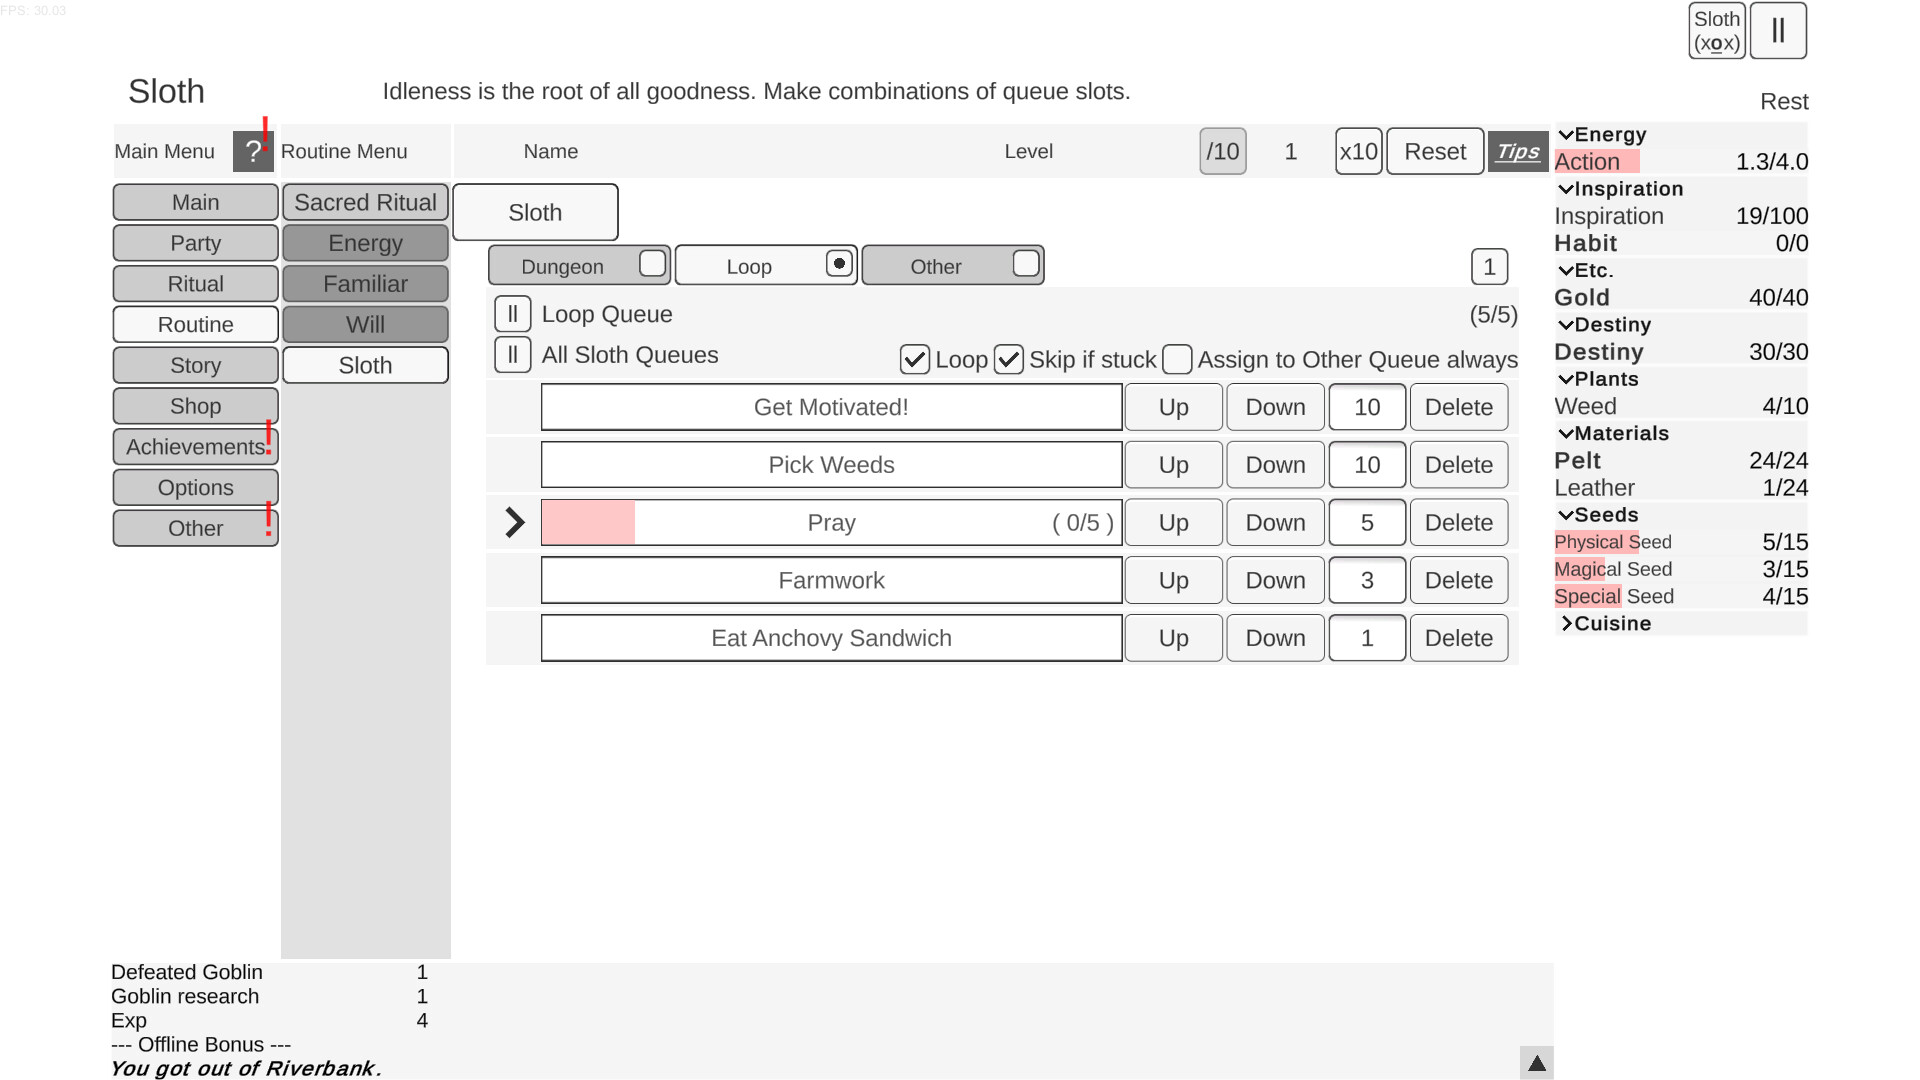
Task: Enable Assign to Other Queue always
Action: point(1177,359)
